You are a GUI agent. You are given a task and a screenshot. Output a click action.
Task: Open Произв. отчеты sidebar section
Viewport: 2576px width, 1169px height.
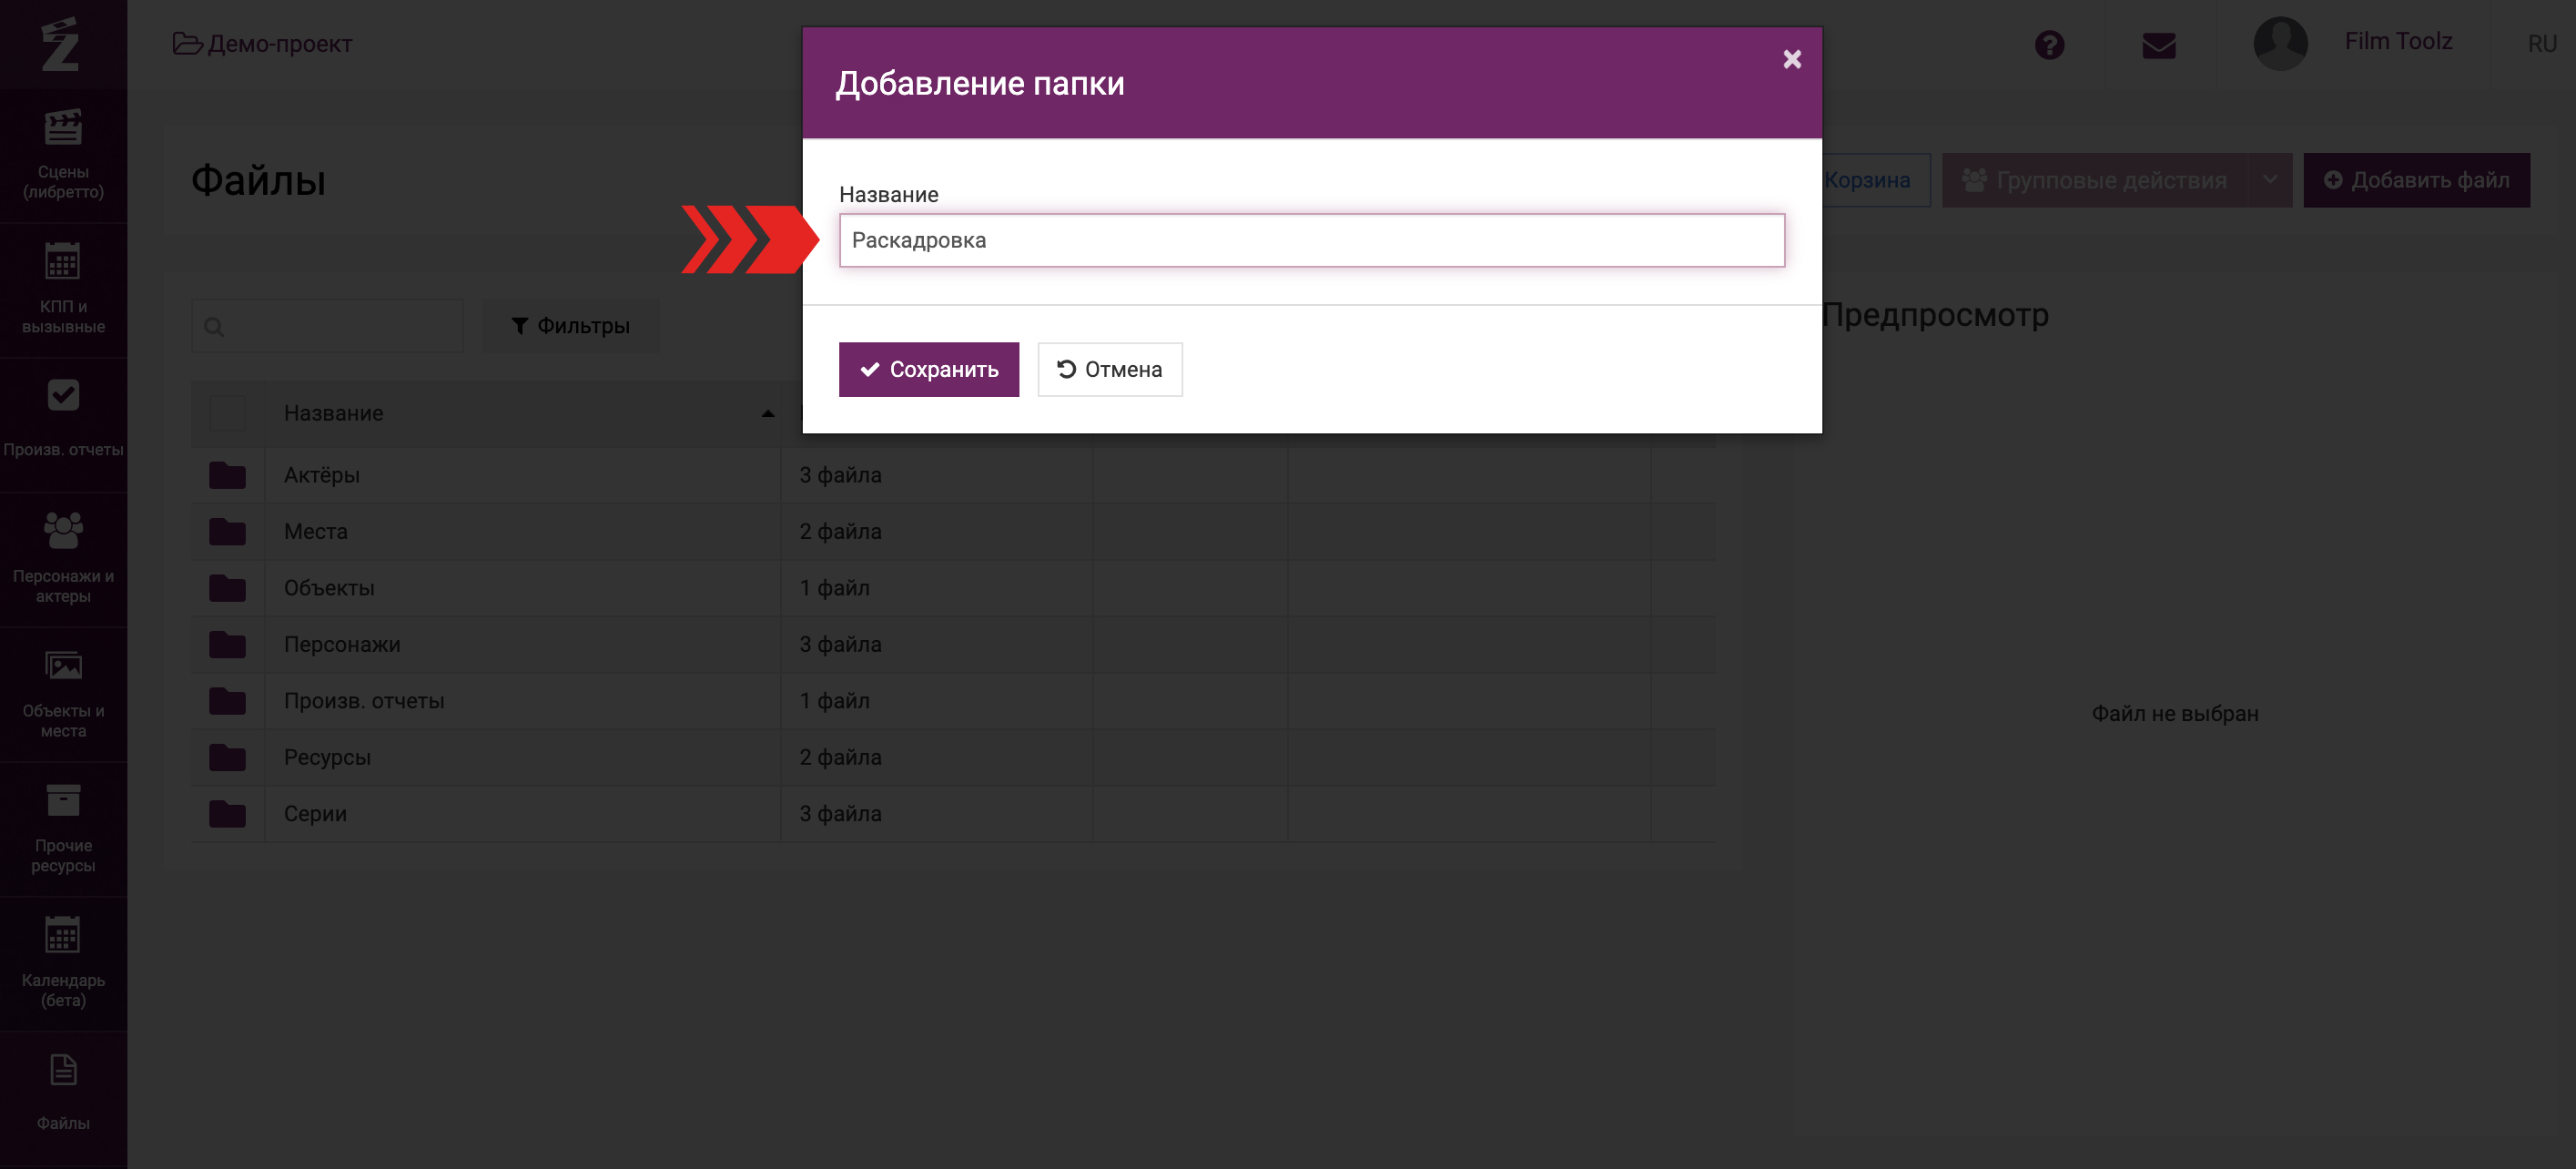pos(63,424)
